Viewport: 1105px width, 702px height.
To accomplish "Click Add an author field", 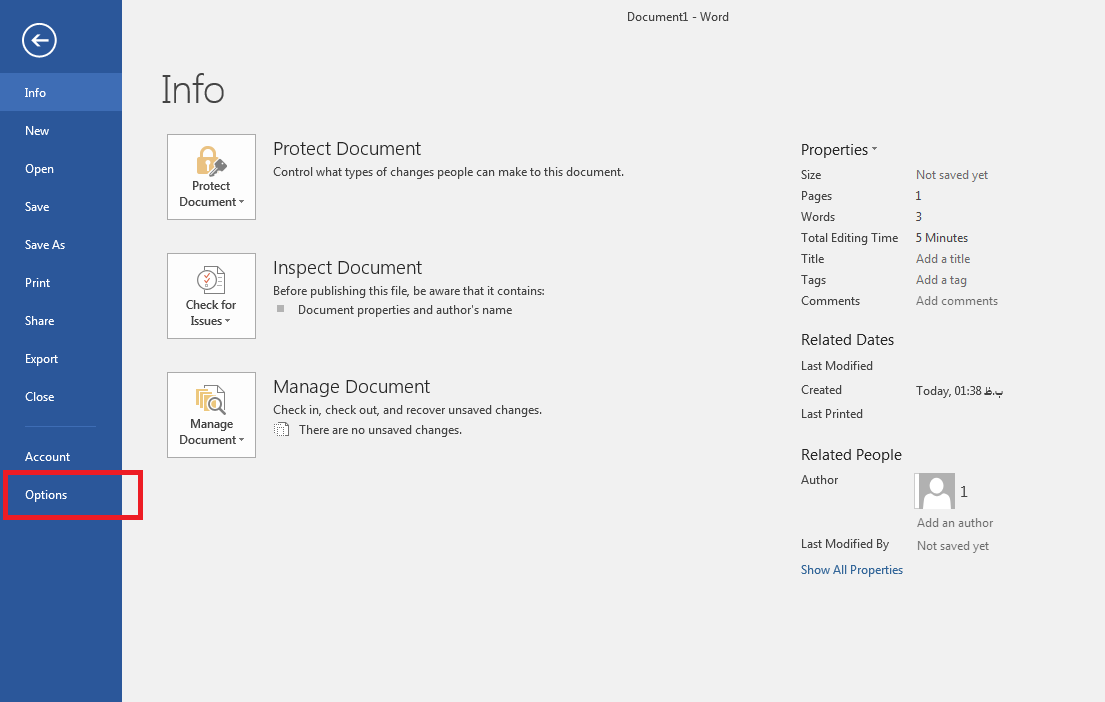I will click(955, 523).
